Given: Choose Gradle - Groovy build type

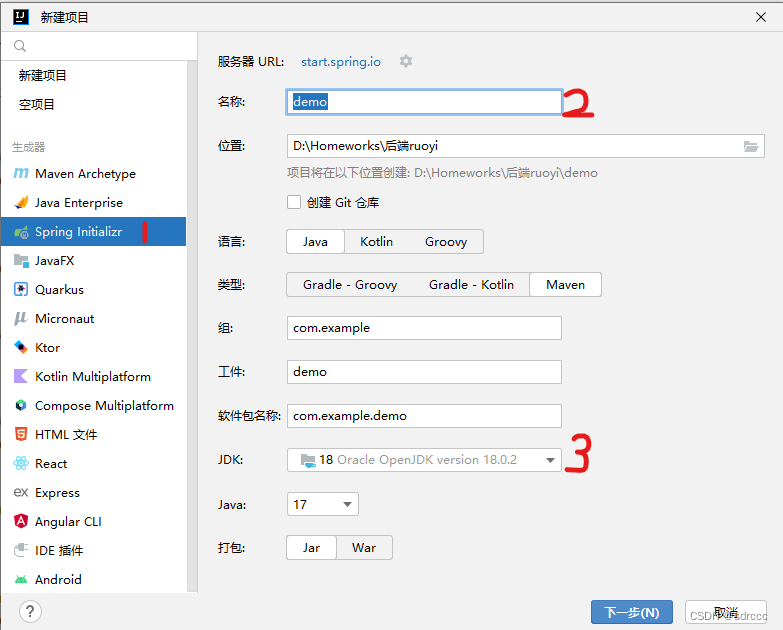Looking at the screenshot, I should coord(350,285).
